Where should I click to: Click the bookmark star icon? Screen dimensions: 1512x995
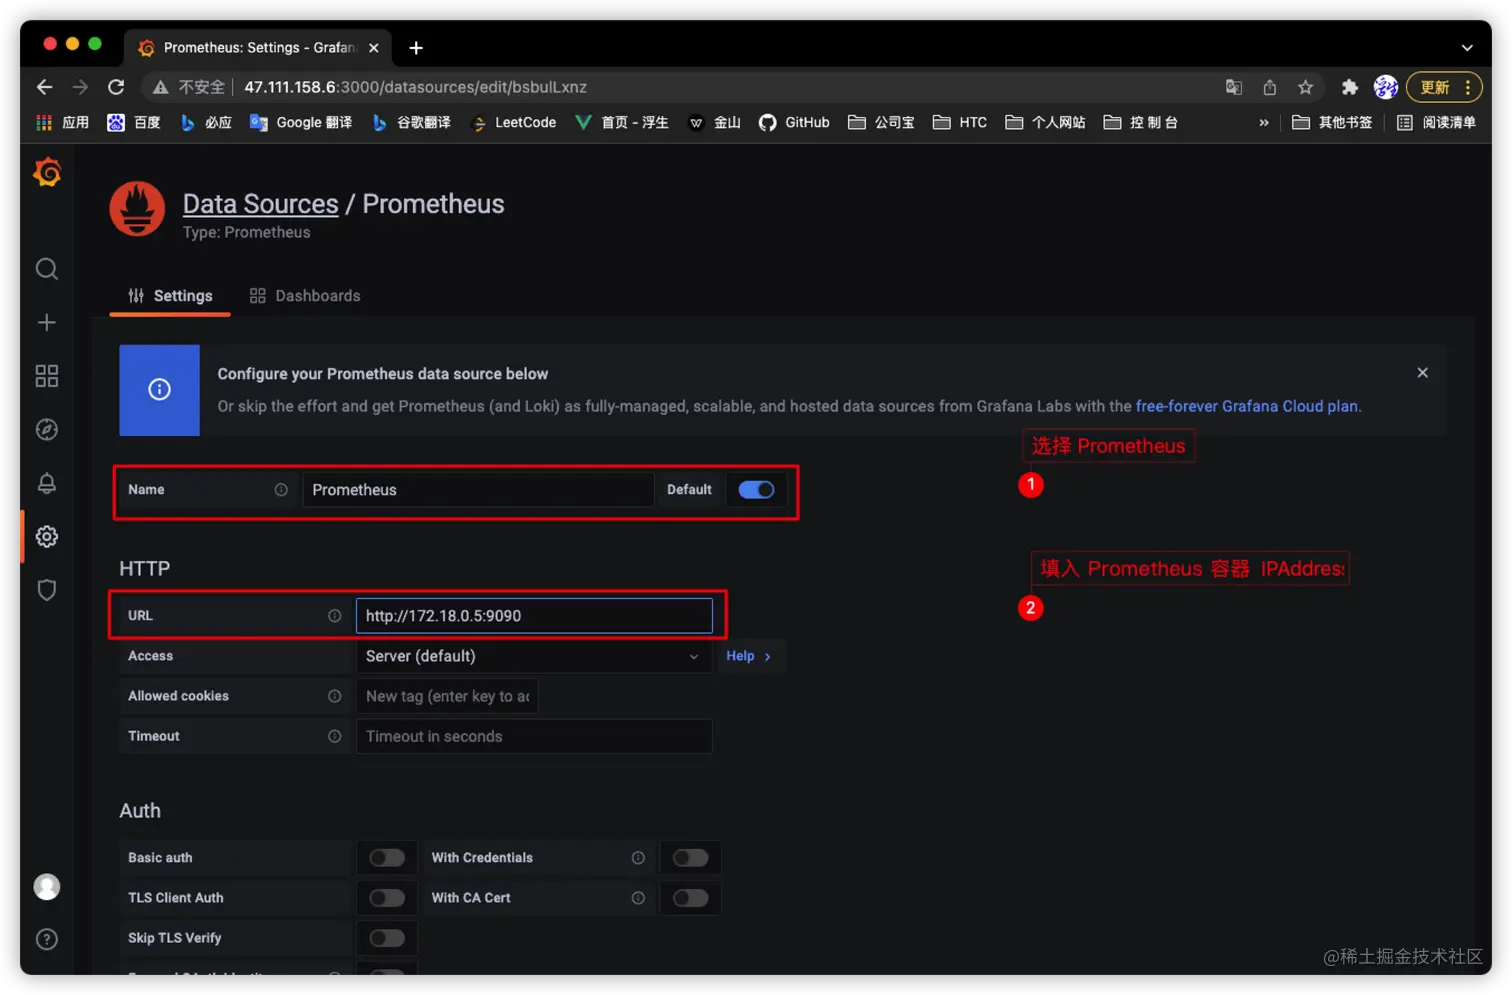[x=1305, y=88]
